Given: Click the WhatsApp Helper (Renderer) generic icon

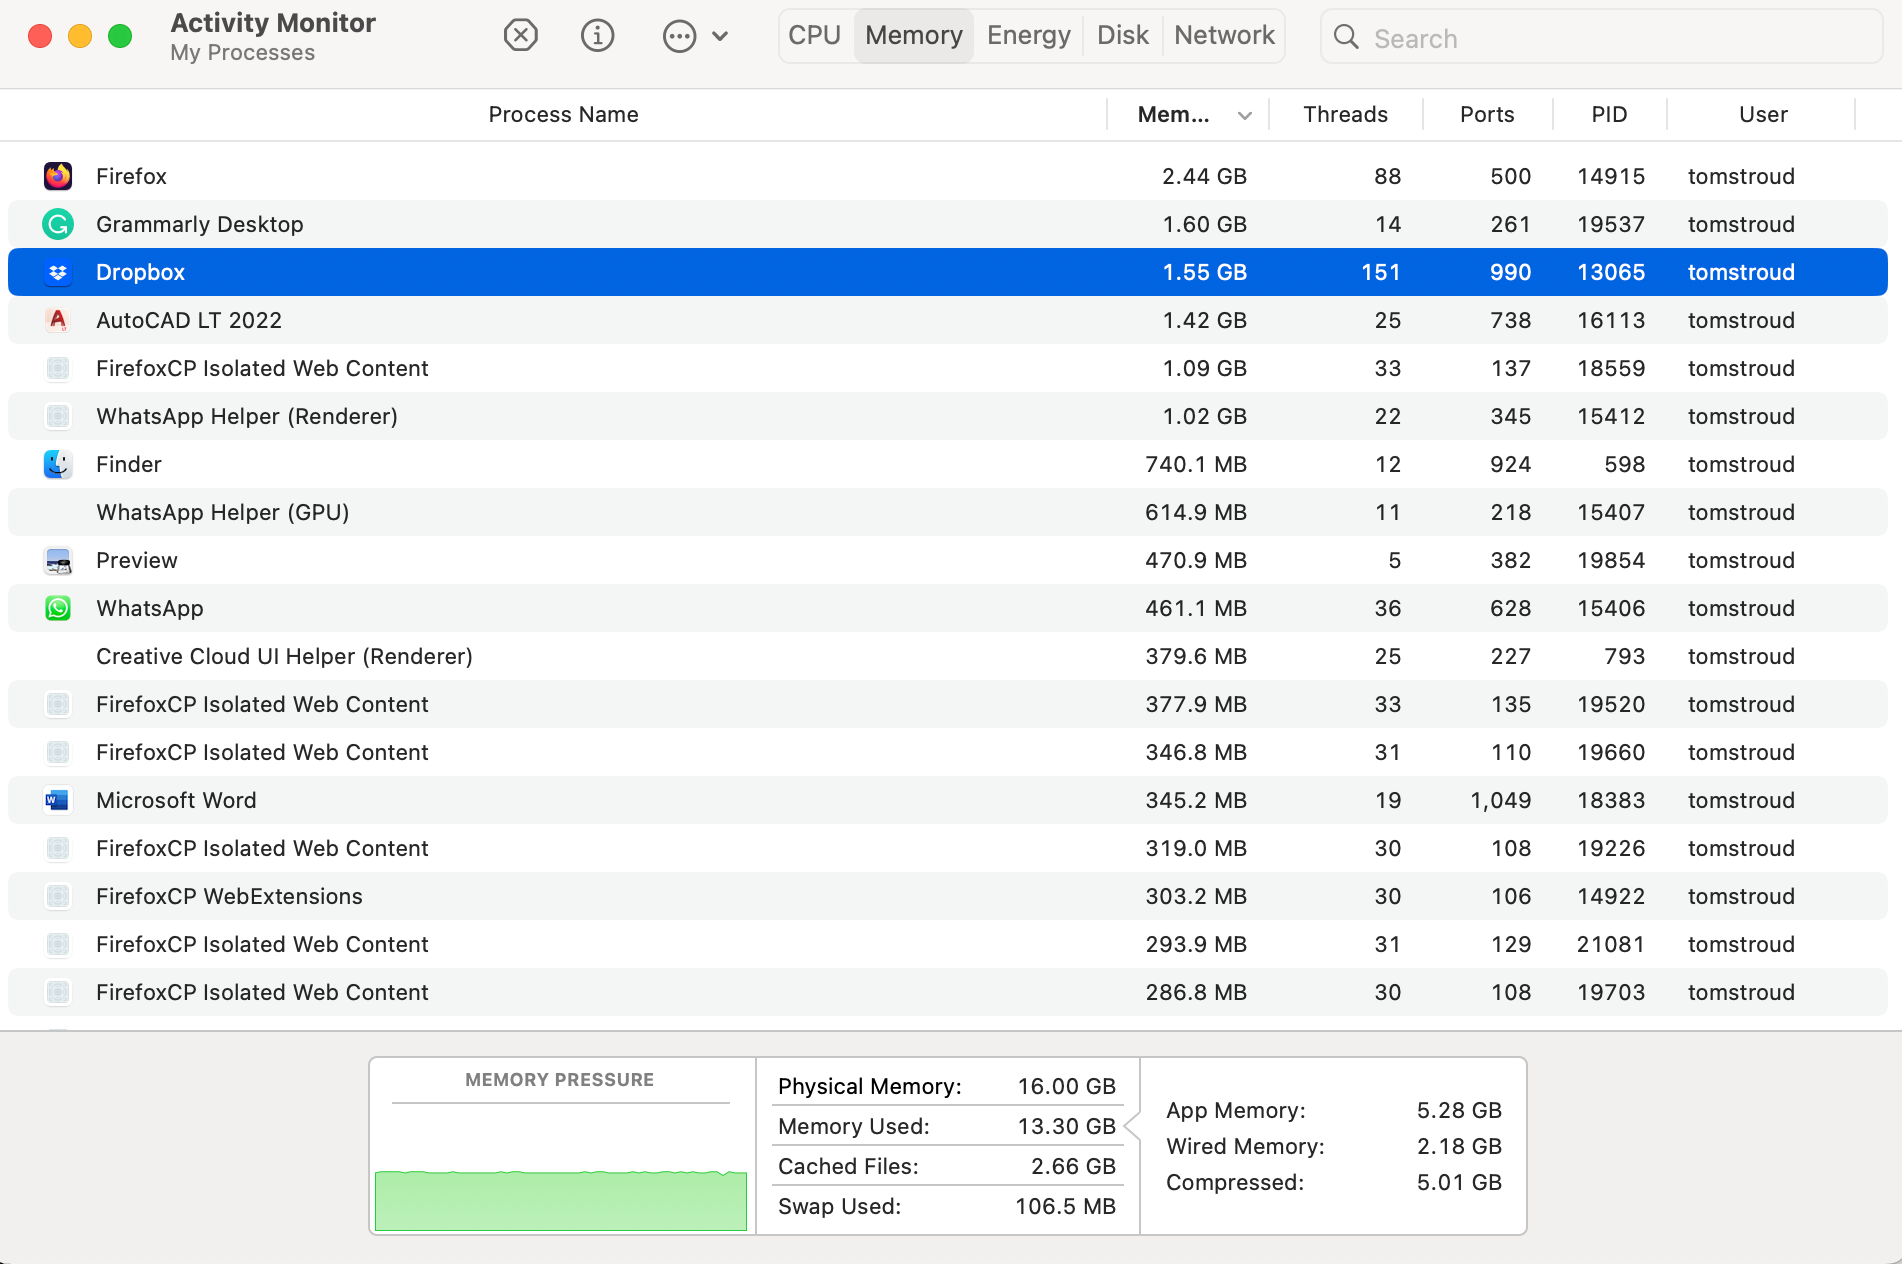Looking at the screenshot, I should pyautogui.click(x=58, y=416).
